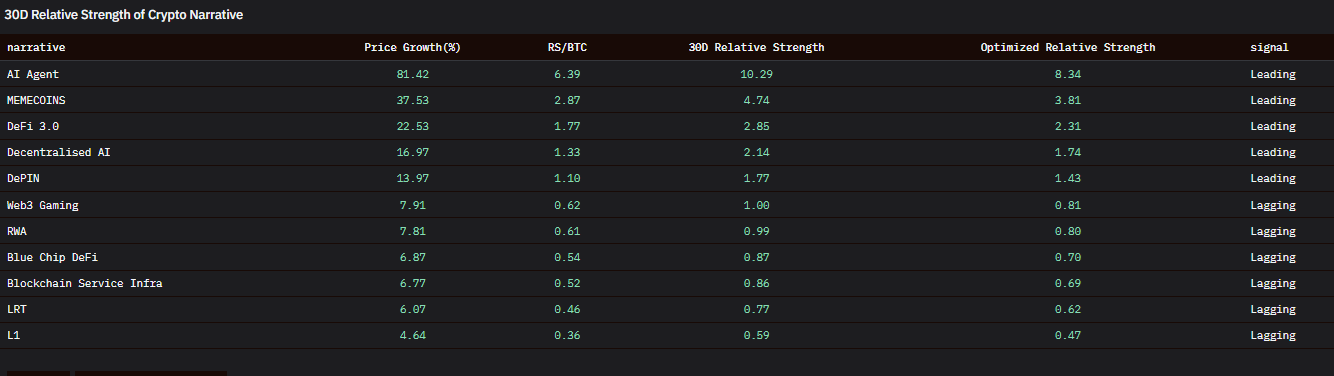This screenshot has width=1334, height=376.
Task: Click Blockchain Service Infra narrative
Action: coord(85,283)
